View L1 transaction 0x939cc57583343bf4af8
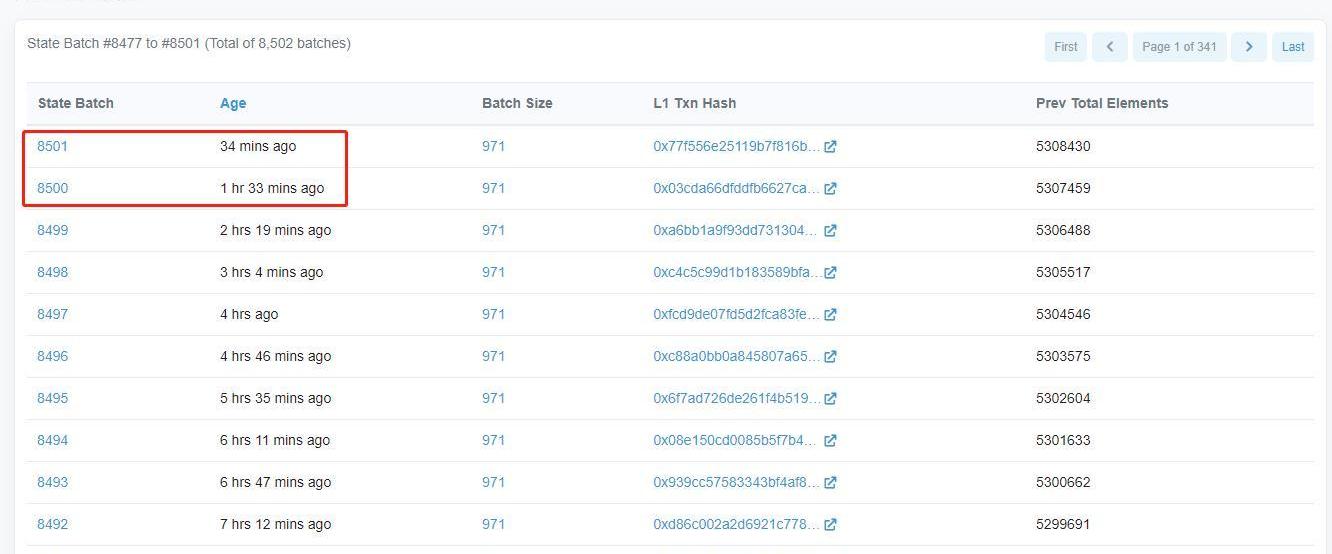Screen dimensions: 1332x554 tap(736, 483)
